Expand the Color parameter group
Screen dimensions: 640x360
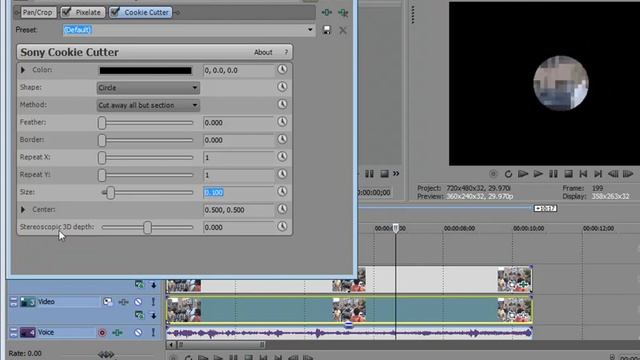click(23, 70)
